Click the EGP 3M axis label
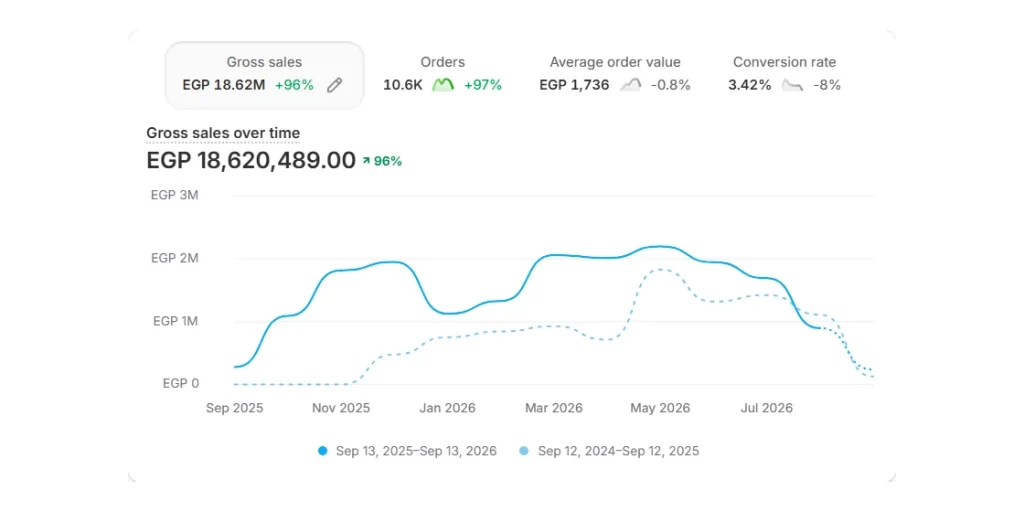This screenshot has height=512, width=1024. pyautogui.click(x=174, y=195)
